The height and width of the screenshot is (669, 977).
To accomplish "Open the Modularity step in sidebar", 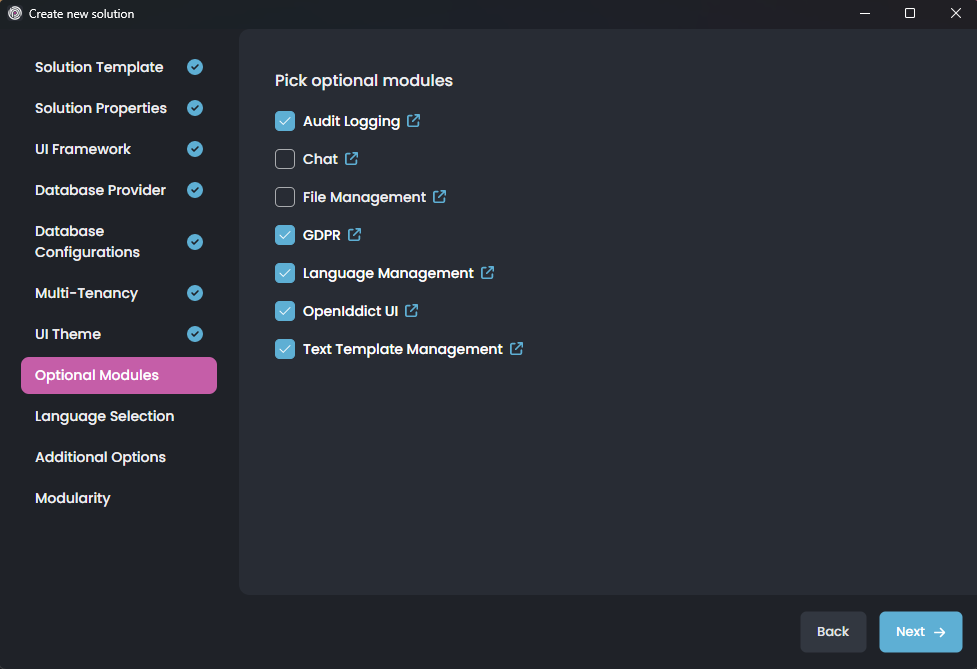I will click(x=72, y=497).
